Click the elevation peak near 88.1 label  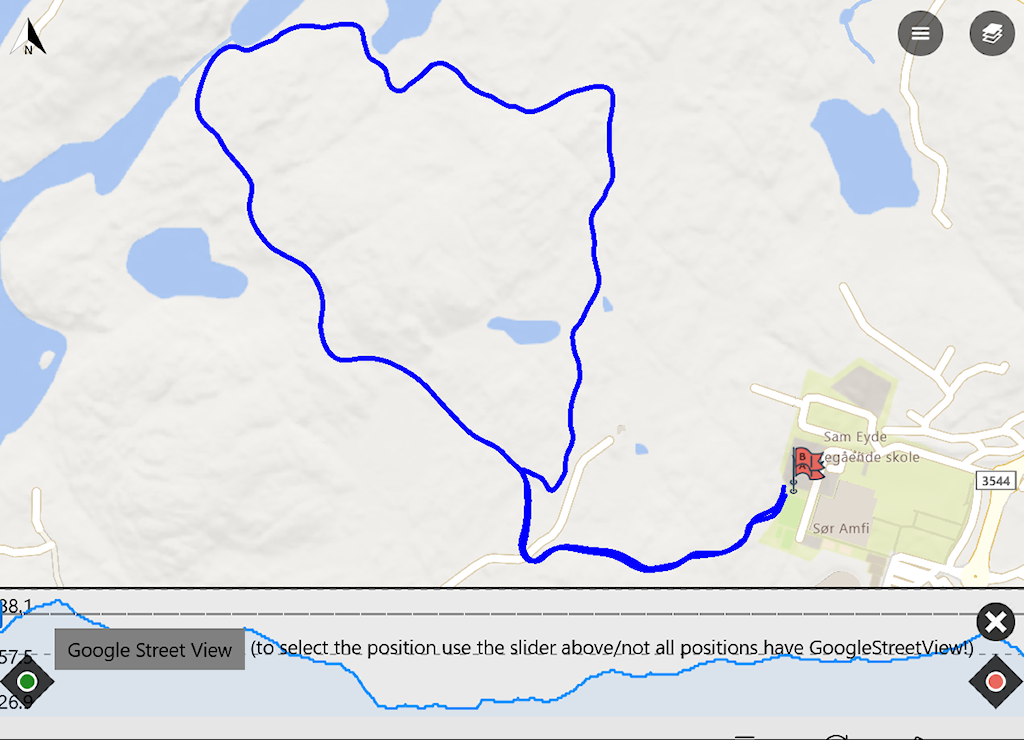[59, 600]
